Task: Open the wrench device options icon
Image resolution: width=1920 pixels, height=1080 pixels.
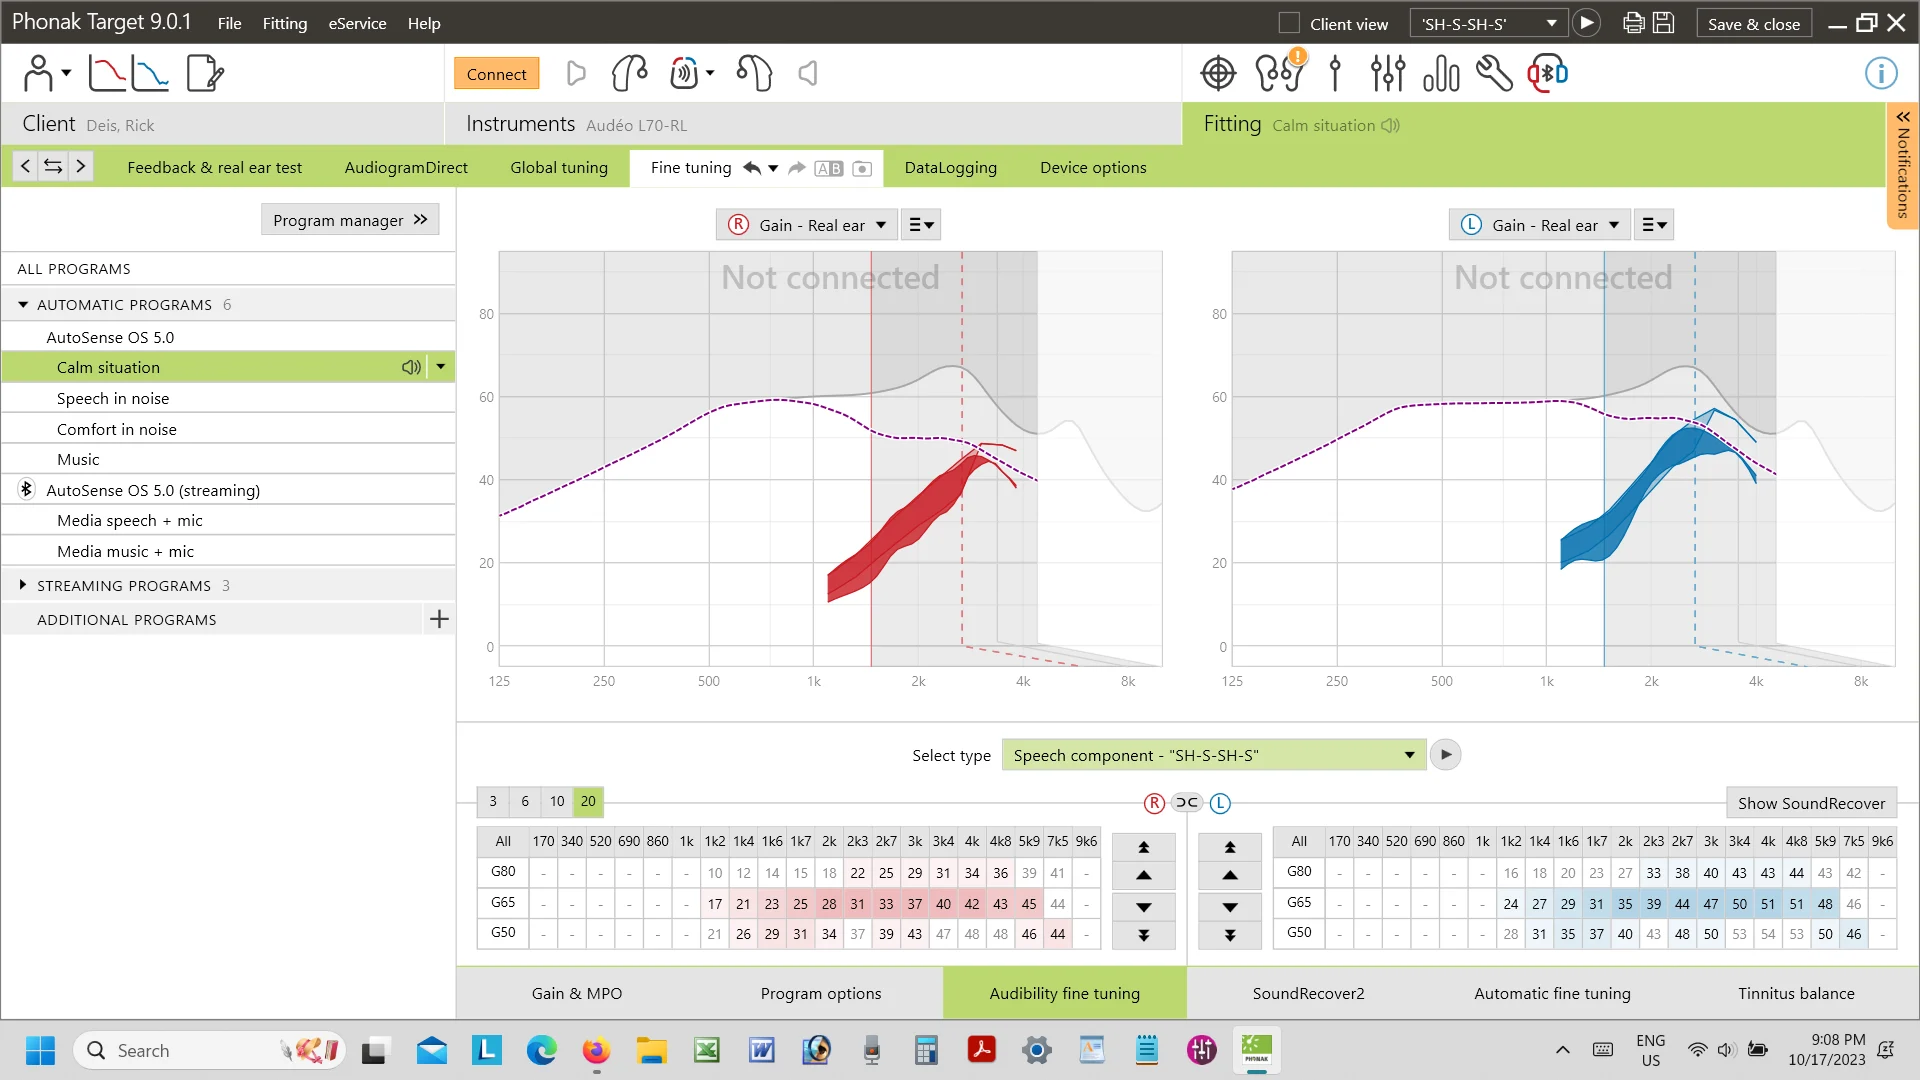Action: click(1494, 73)
